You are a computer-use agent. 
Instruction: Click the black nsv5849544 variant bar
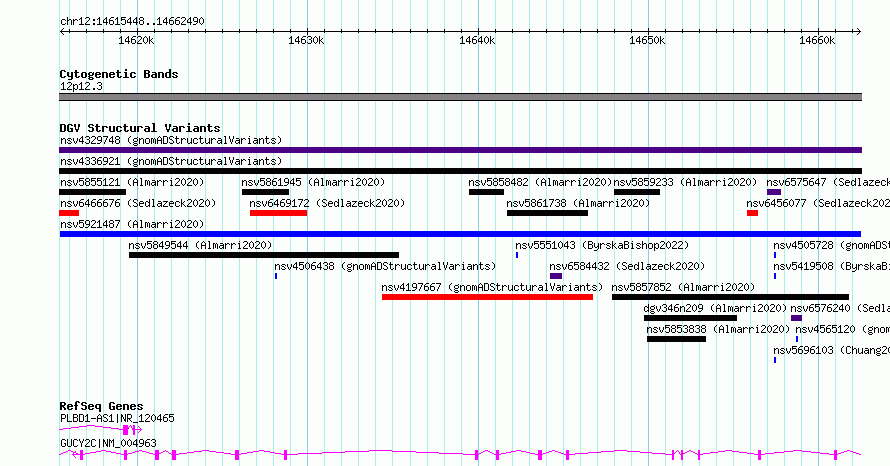[264, 255]
